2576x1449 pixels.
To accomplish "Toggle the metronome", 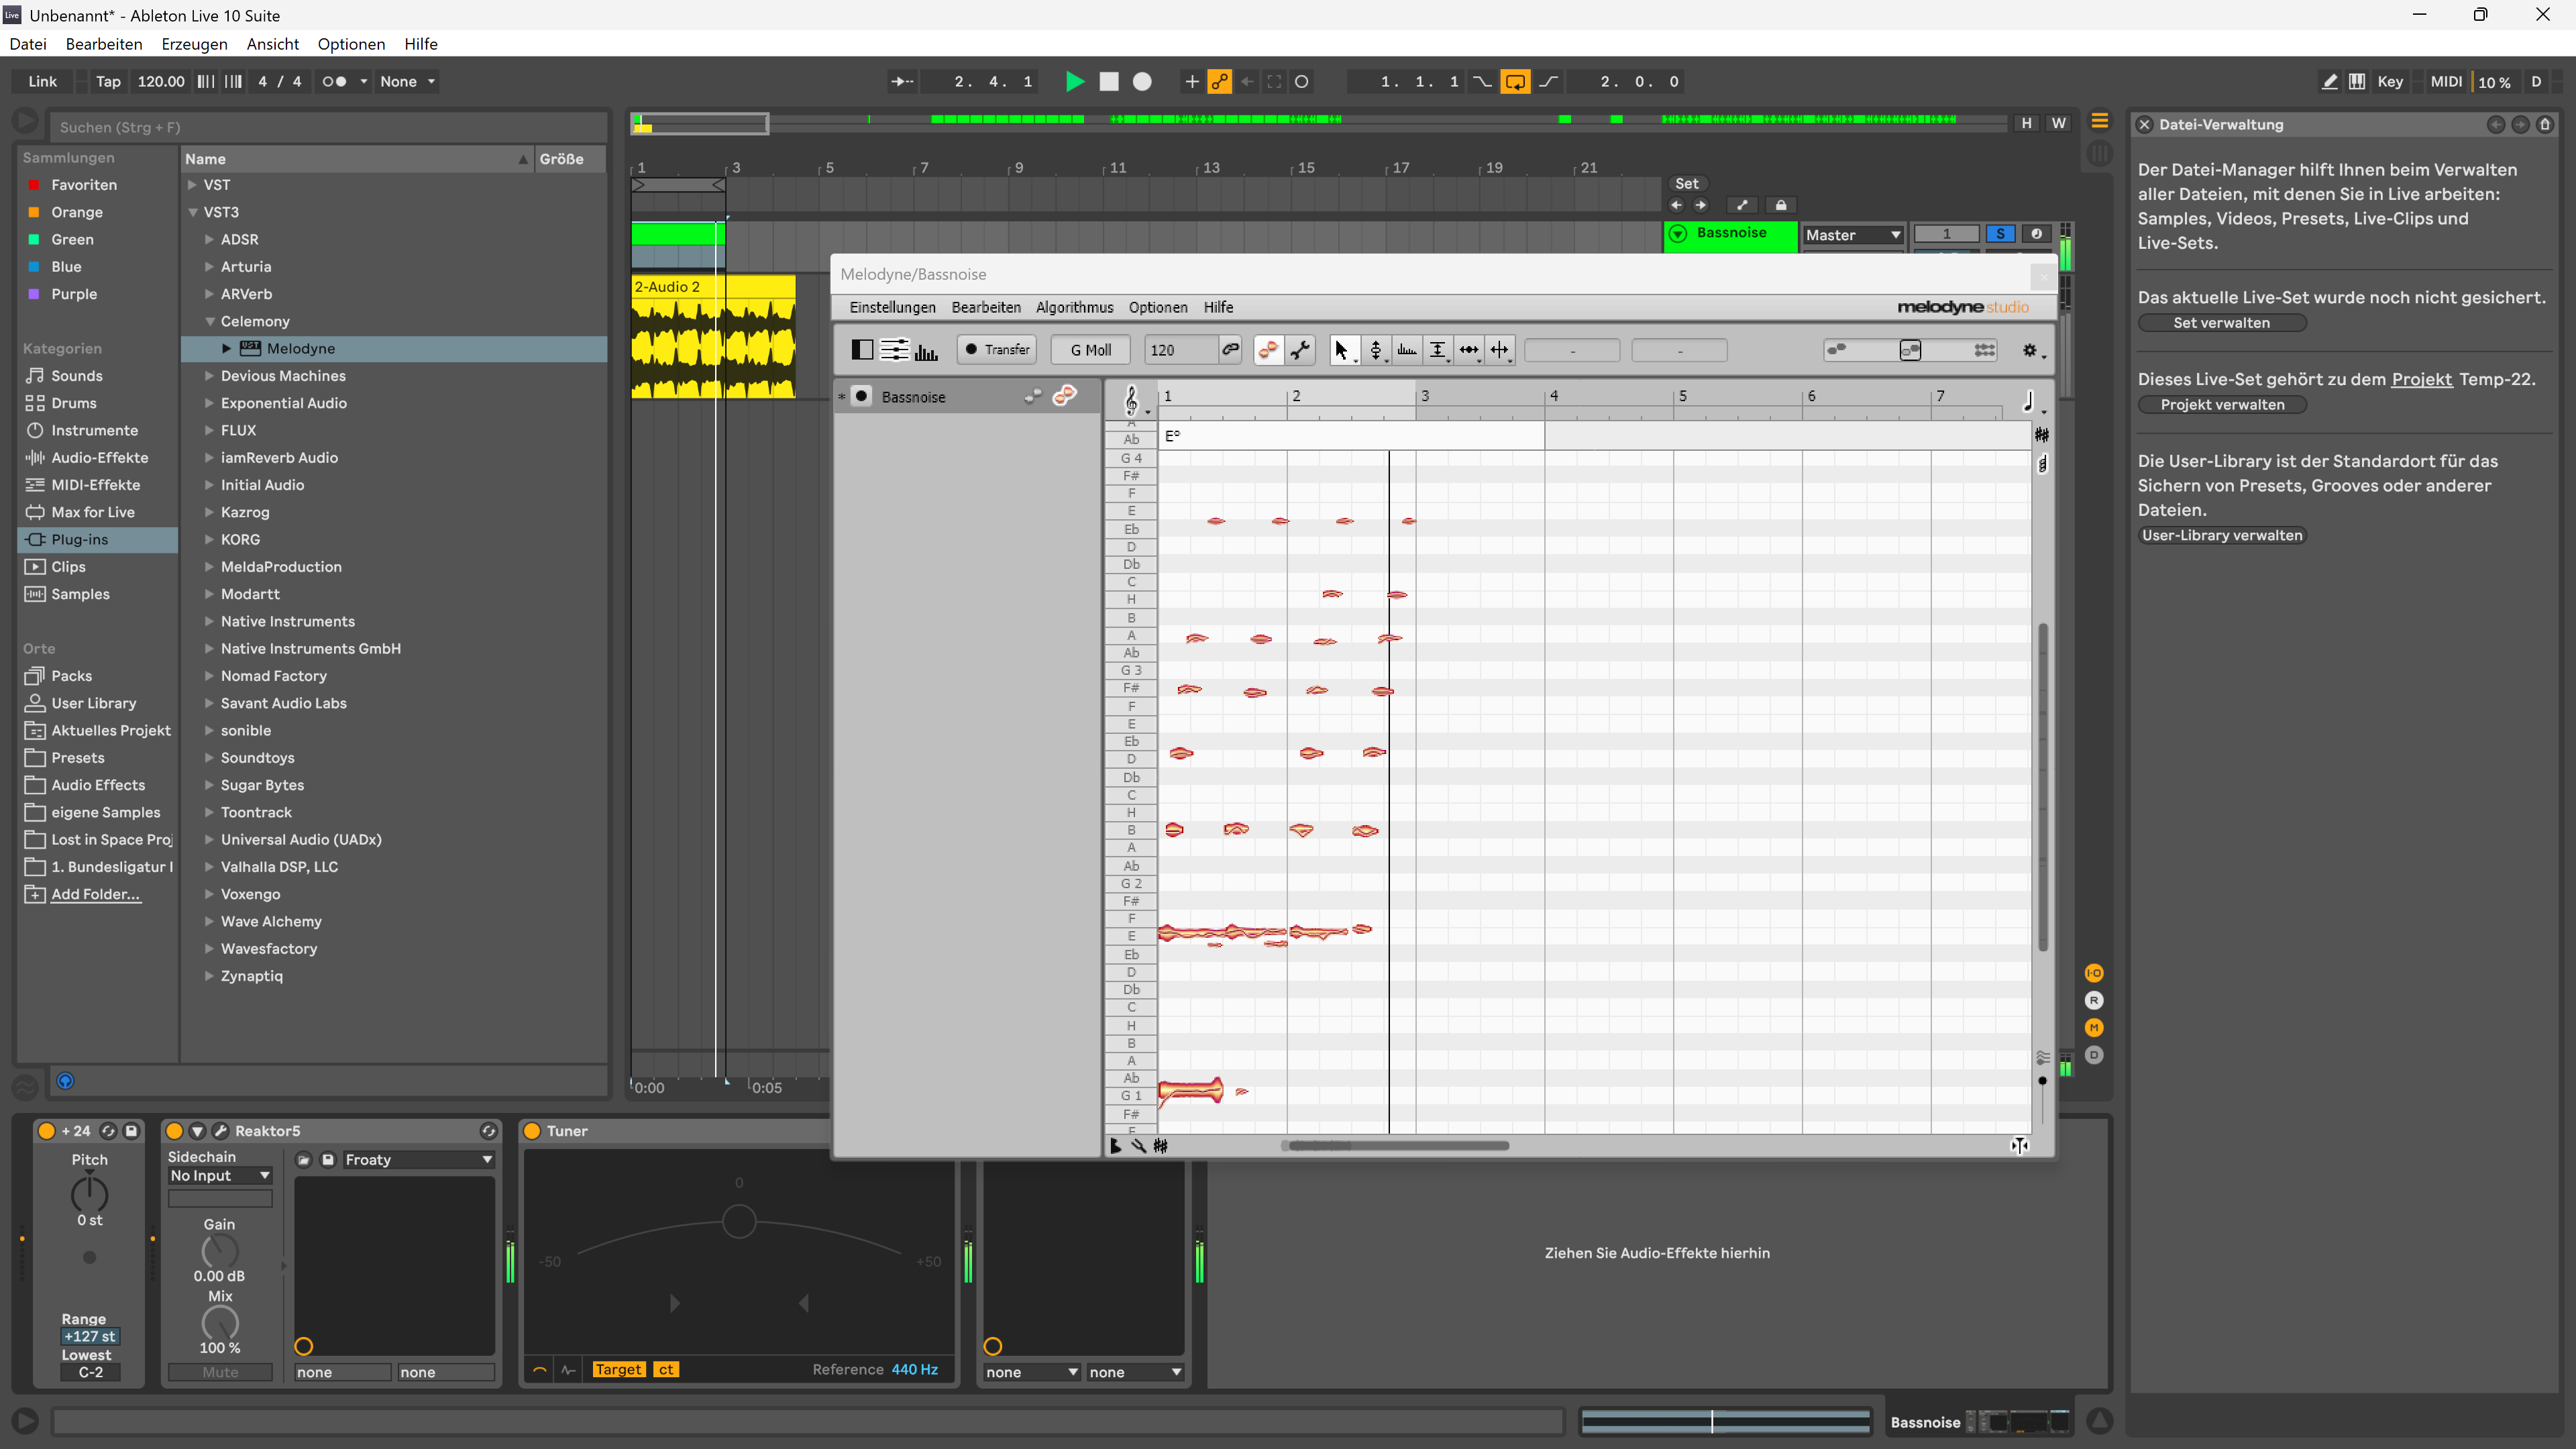I will [x=334, y=82].
